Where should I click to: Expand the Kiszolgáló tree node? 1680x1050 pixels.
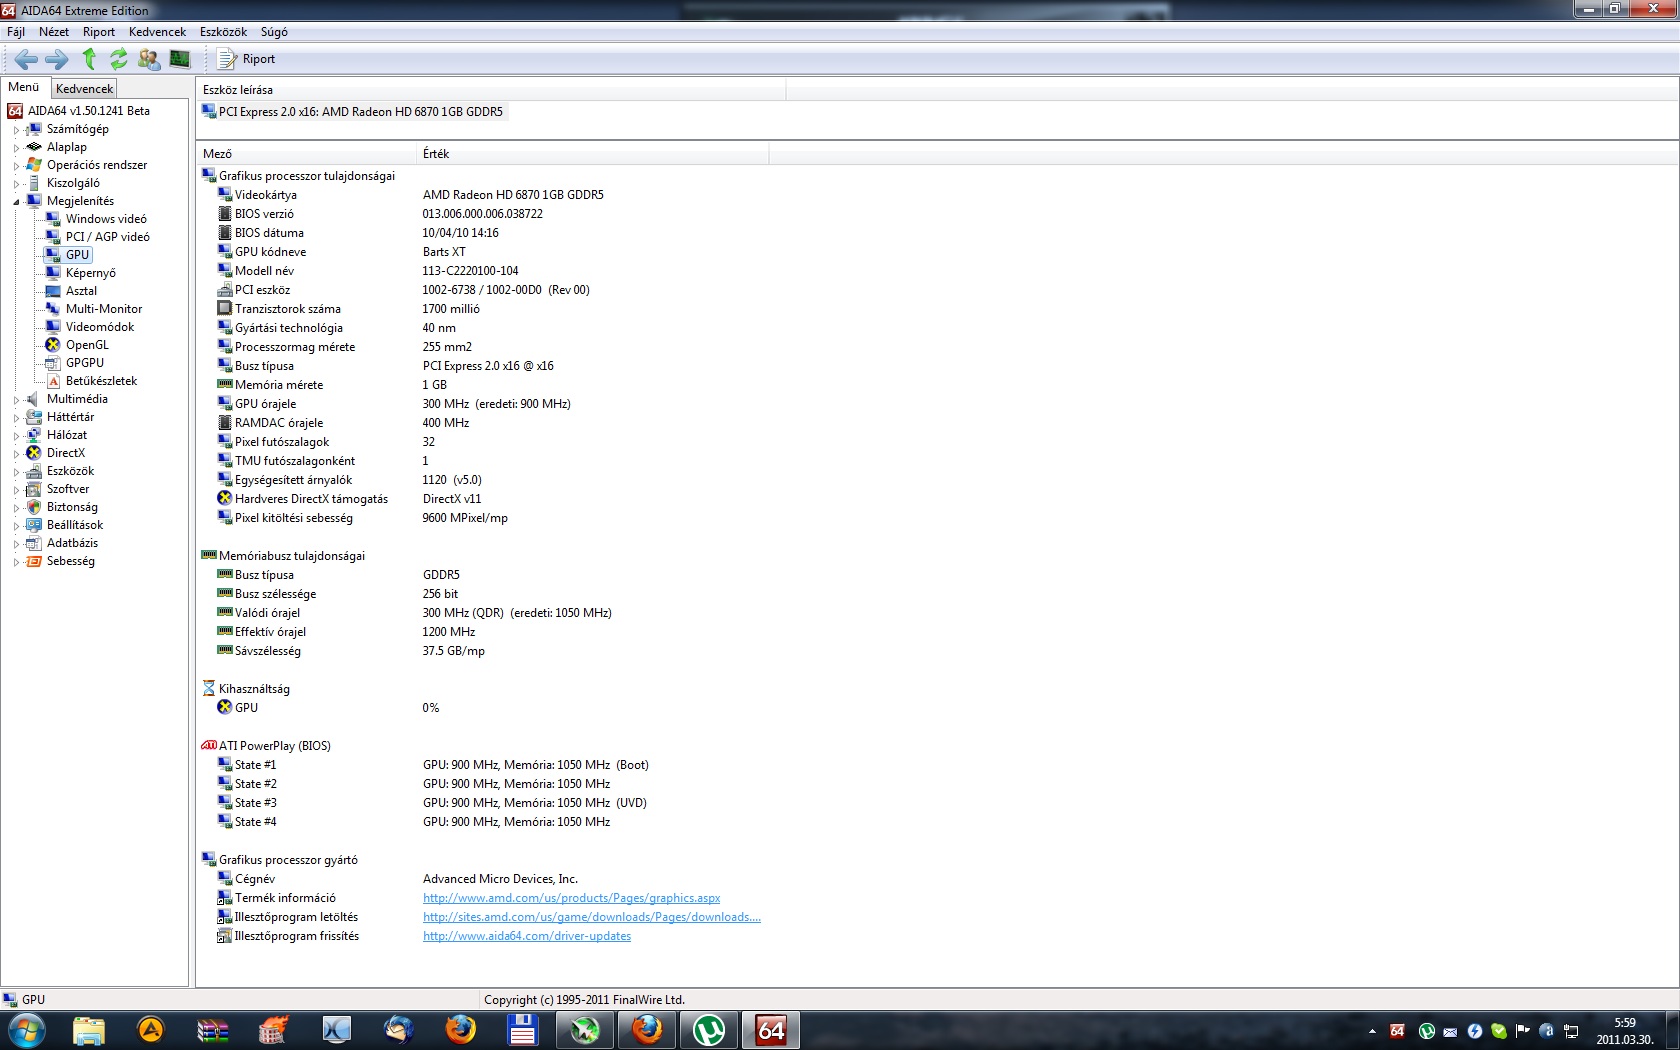click(16, 184)
